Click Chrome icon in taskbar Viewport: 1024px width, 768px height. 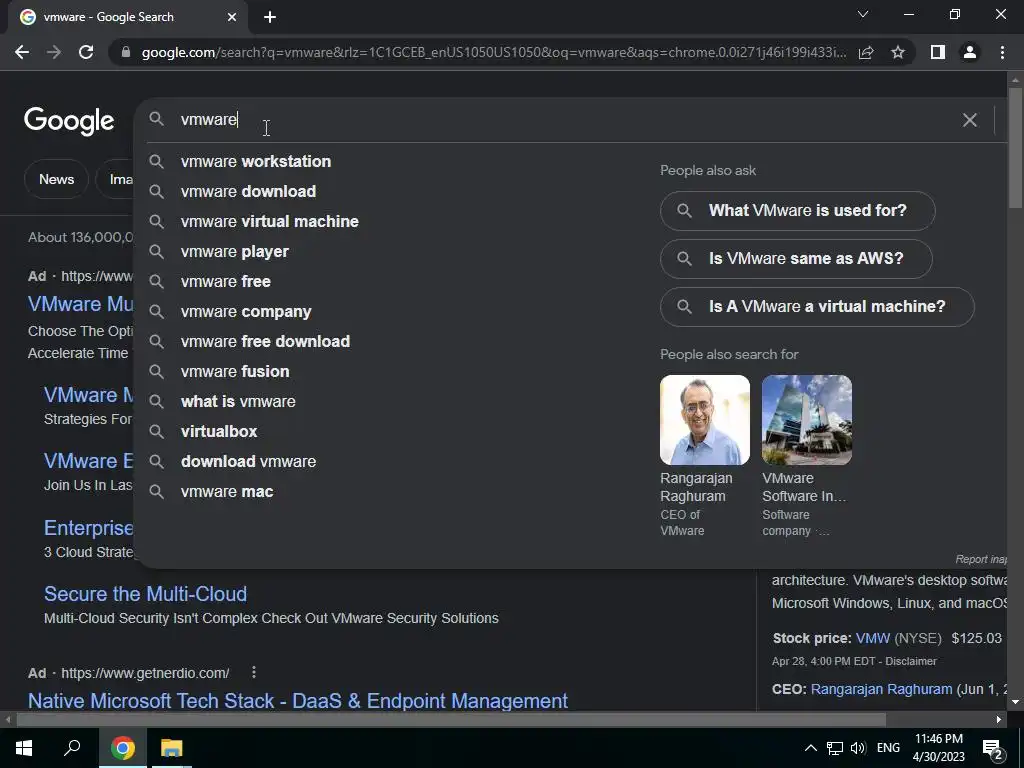(x=122, y=748)
